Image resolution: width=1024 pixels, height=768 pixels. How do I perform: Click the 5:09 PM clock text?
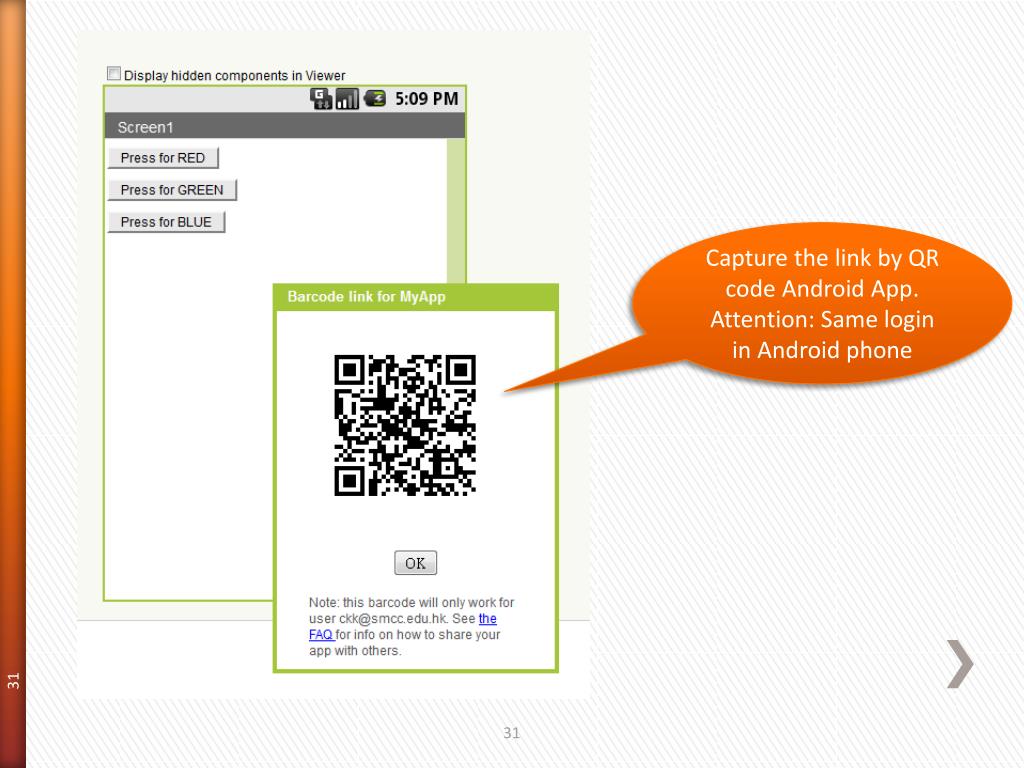point(426,99)
